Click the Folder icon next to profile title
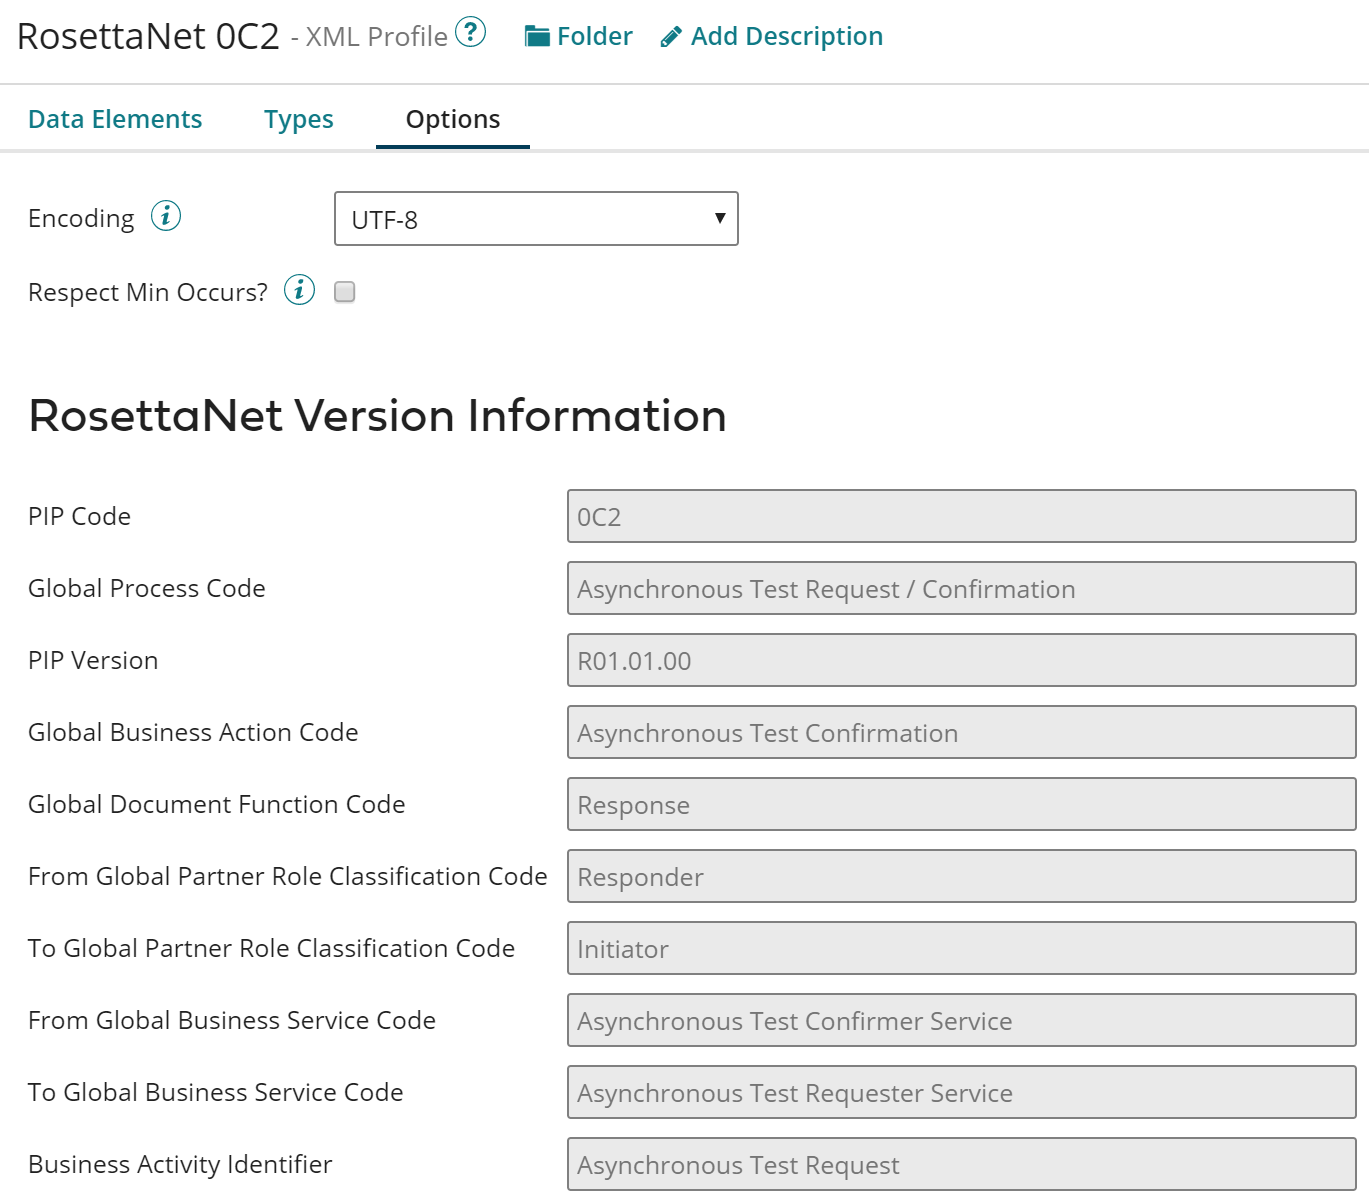Image resolution: width=1369 pixels, height=1203 pixels. tap(538, 35)
